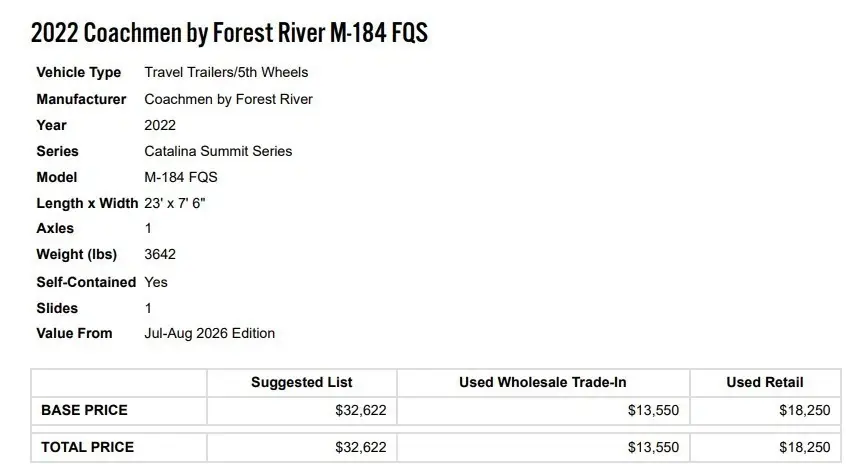The image size is (846, 464).
Task: Click Catalina Summit Series text
Action: click(x=218, y=151)
